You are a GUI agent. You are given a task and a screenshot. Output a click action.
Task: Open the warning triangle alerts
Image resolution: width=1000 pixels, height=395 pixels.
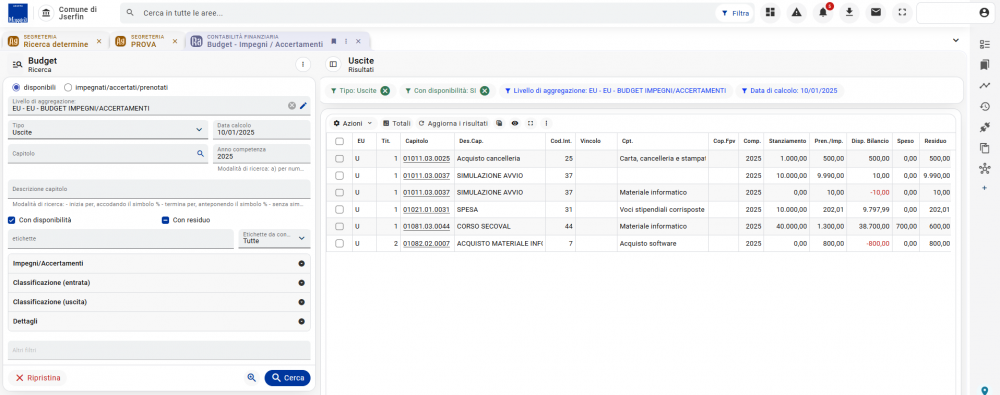[797, 13]
